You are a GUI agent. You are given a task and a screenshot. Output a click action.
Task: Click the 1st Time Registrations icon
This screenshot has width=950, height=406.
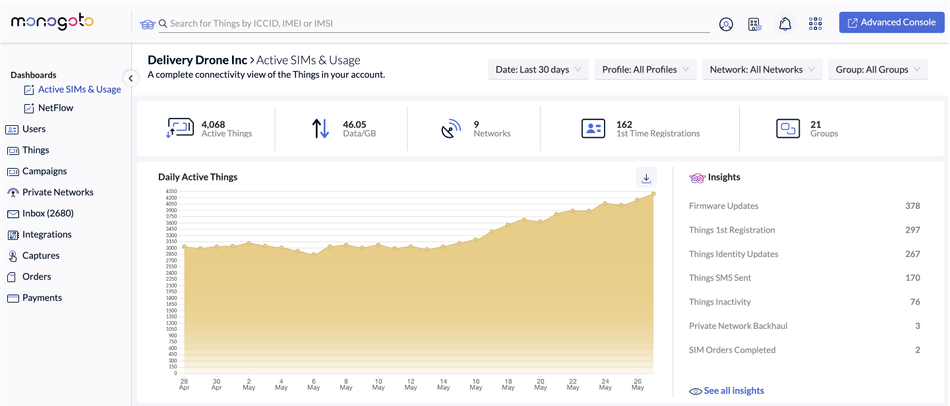click(x=593, y=128)
